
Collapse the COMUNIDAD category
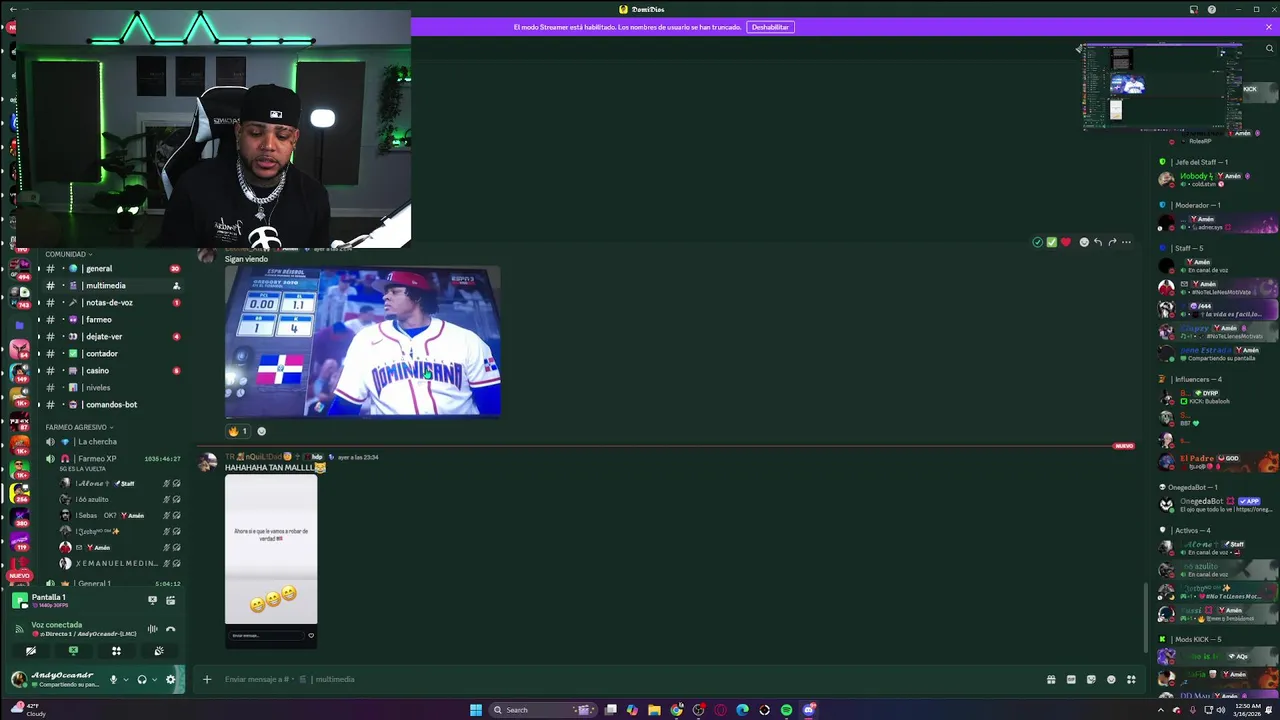(x=69, y=254)
